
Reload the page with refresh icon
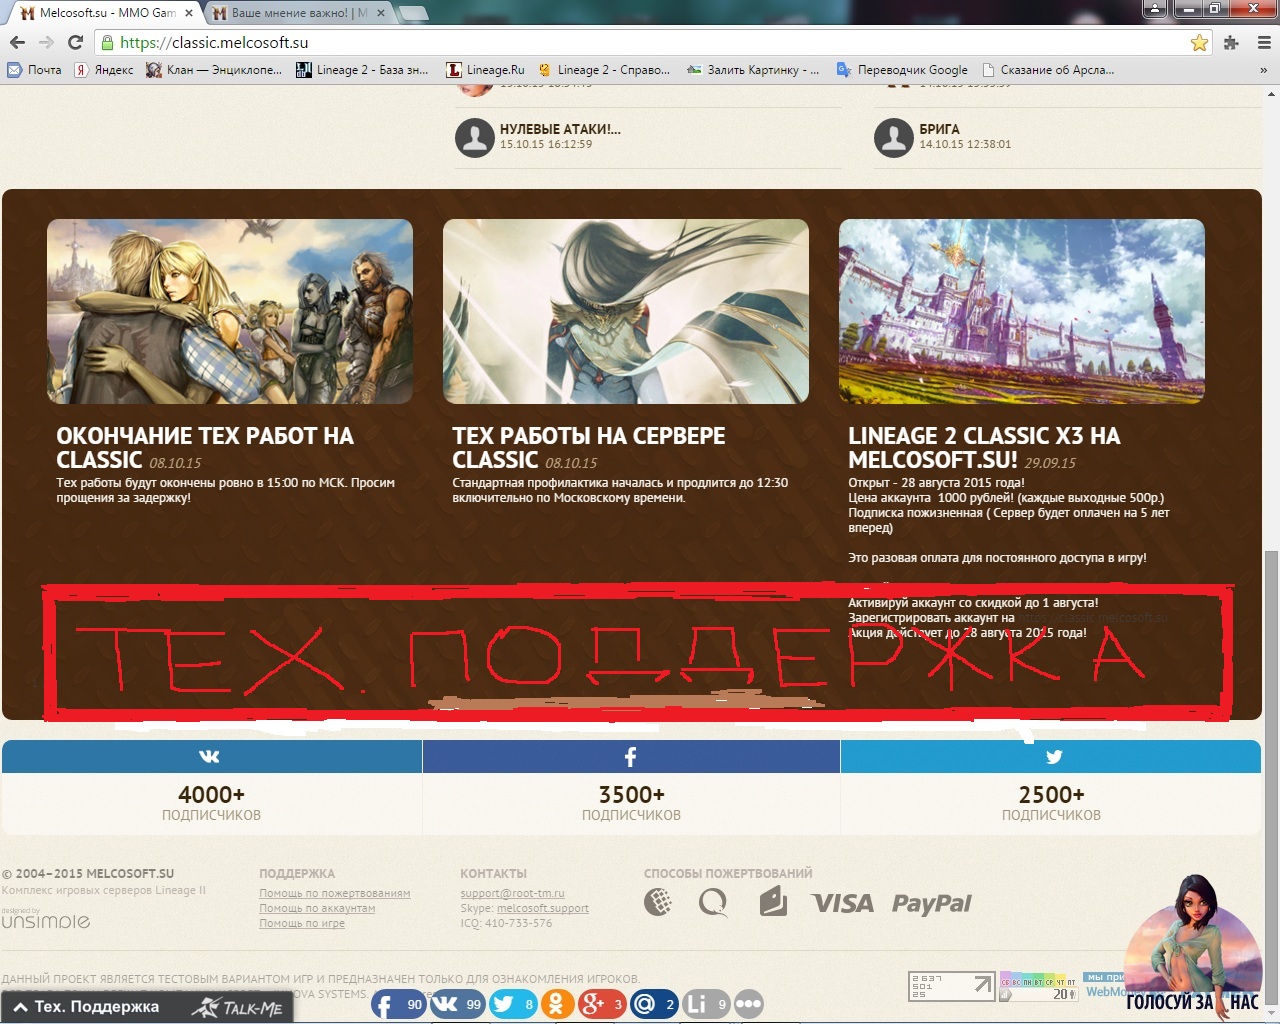coord(75,42)
